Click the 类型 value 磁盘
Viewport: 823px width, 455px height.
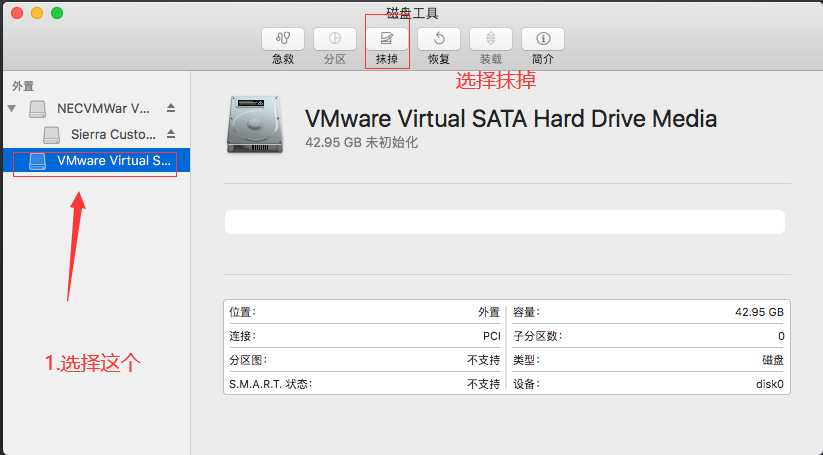(773, 361)
